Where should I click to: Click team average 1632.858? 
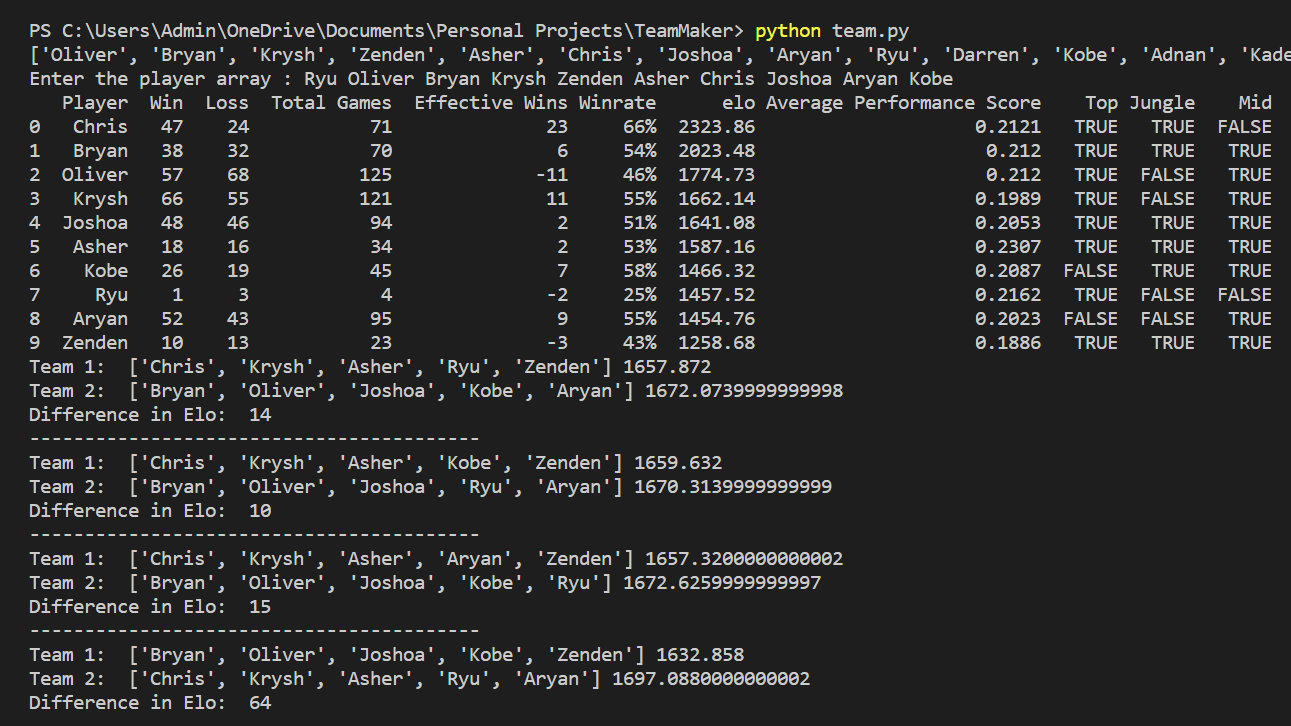[x=700, y=655]
